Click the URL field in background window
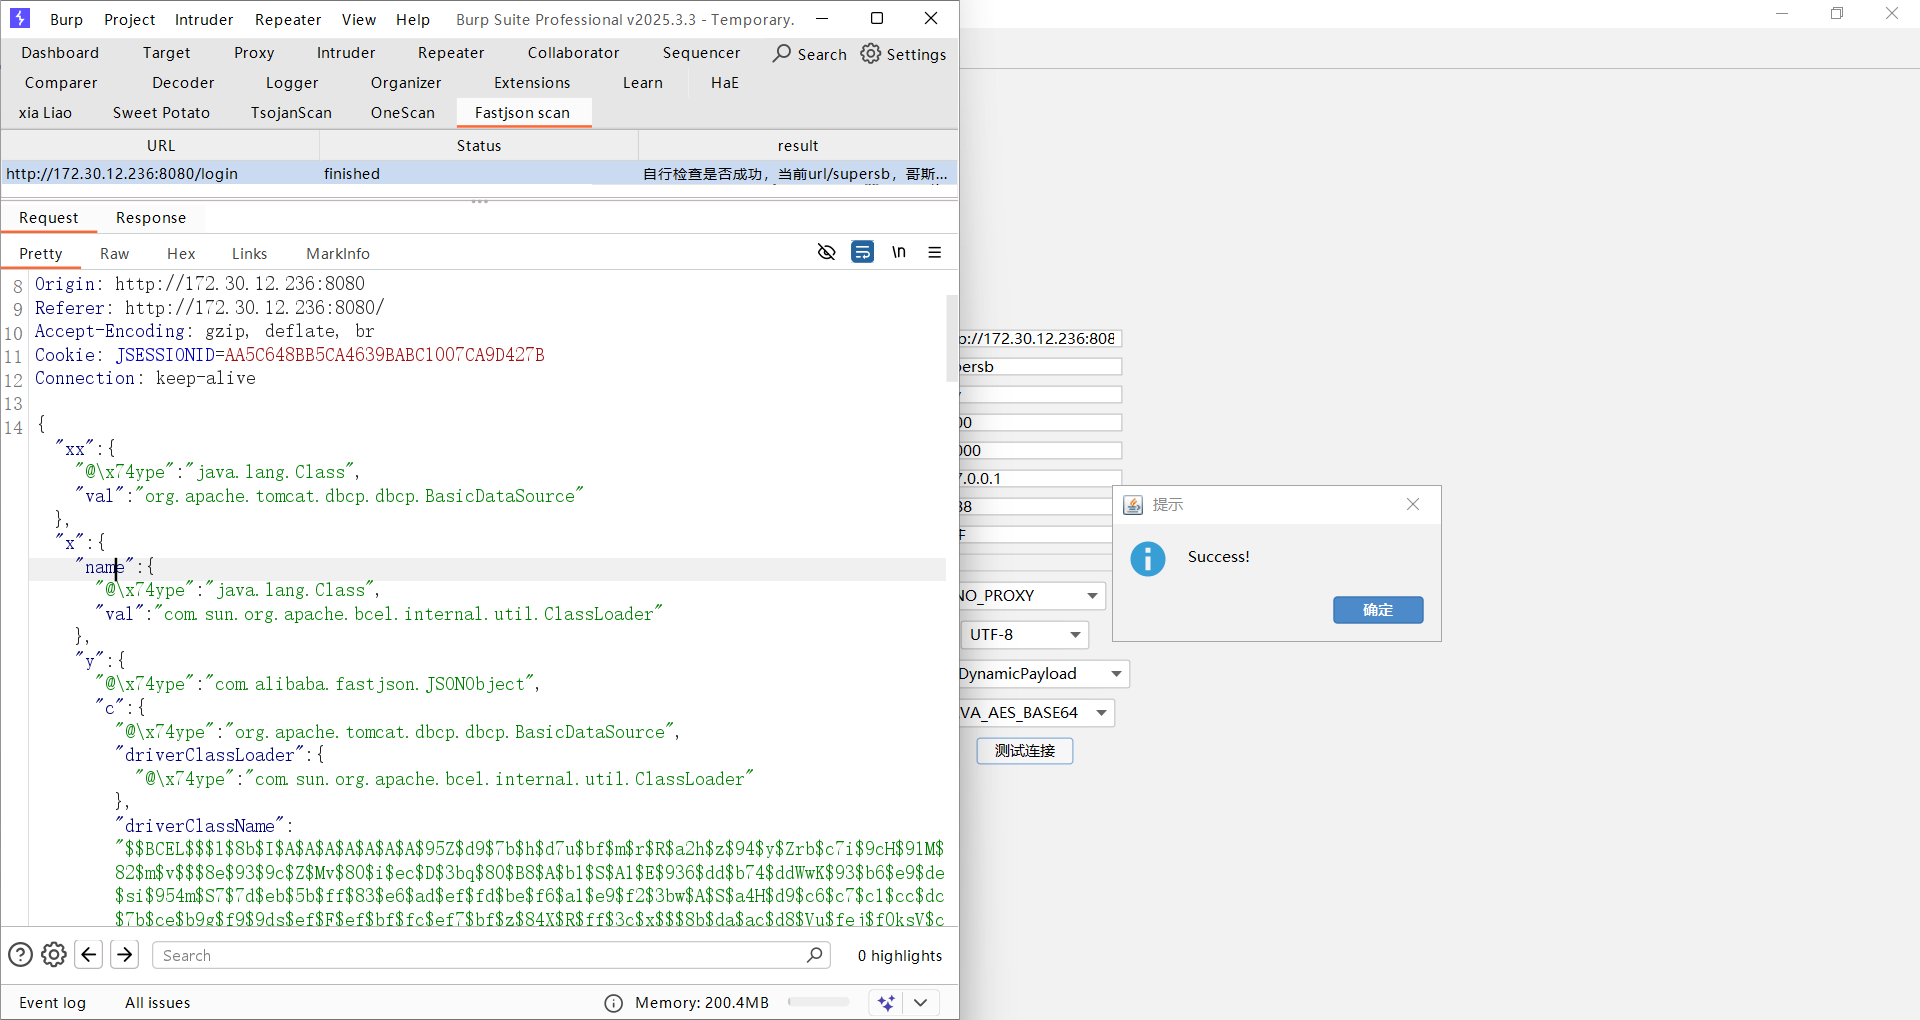The width and height of the screenshot is (1920, 1020). (1040, 339)
